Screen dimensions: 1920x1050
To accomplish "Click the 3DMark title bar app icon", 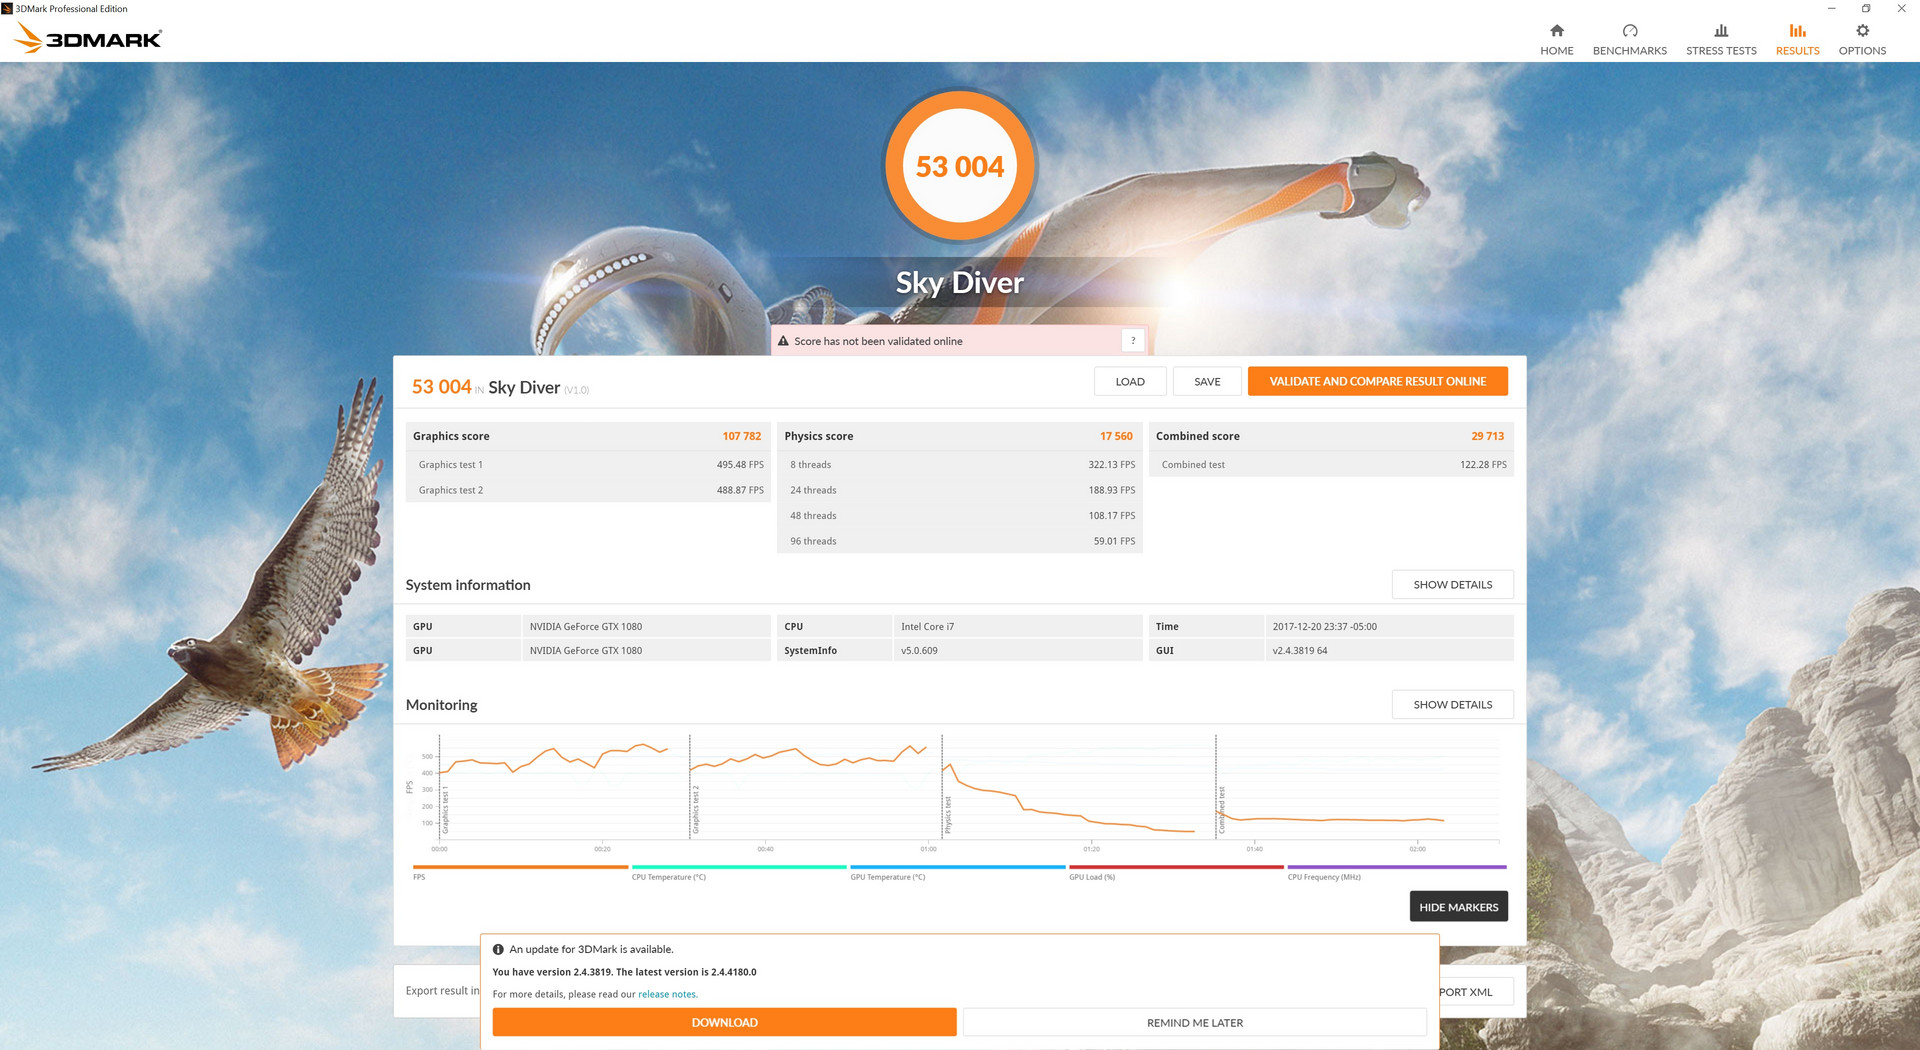I will [x=7, y=8].
